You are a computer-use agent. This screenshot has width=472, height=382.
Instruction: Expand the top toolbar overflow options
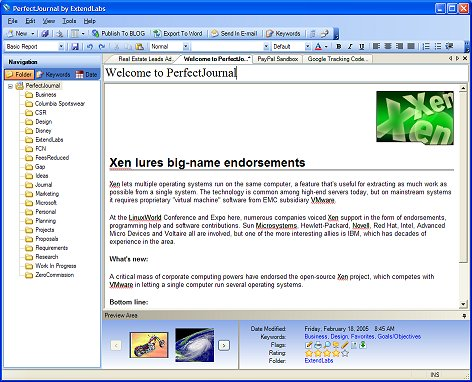336,34
